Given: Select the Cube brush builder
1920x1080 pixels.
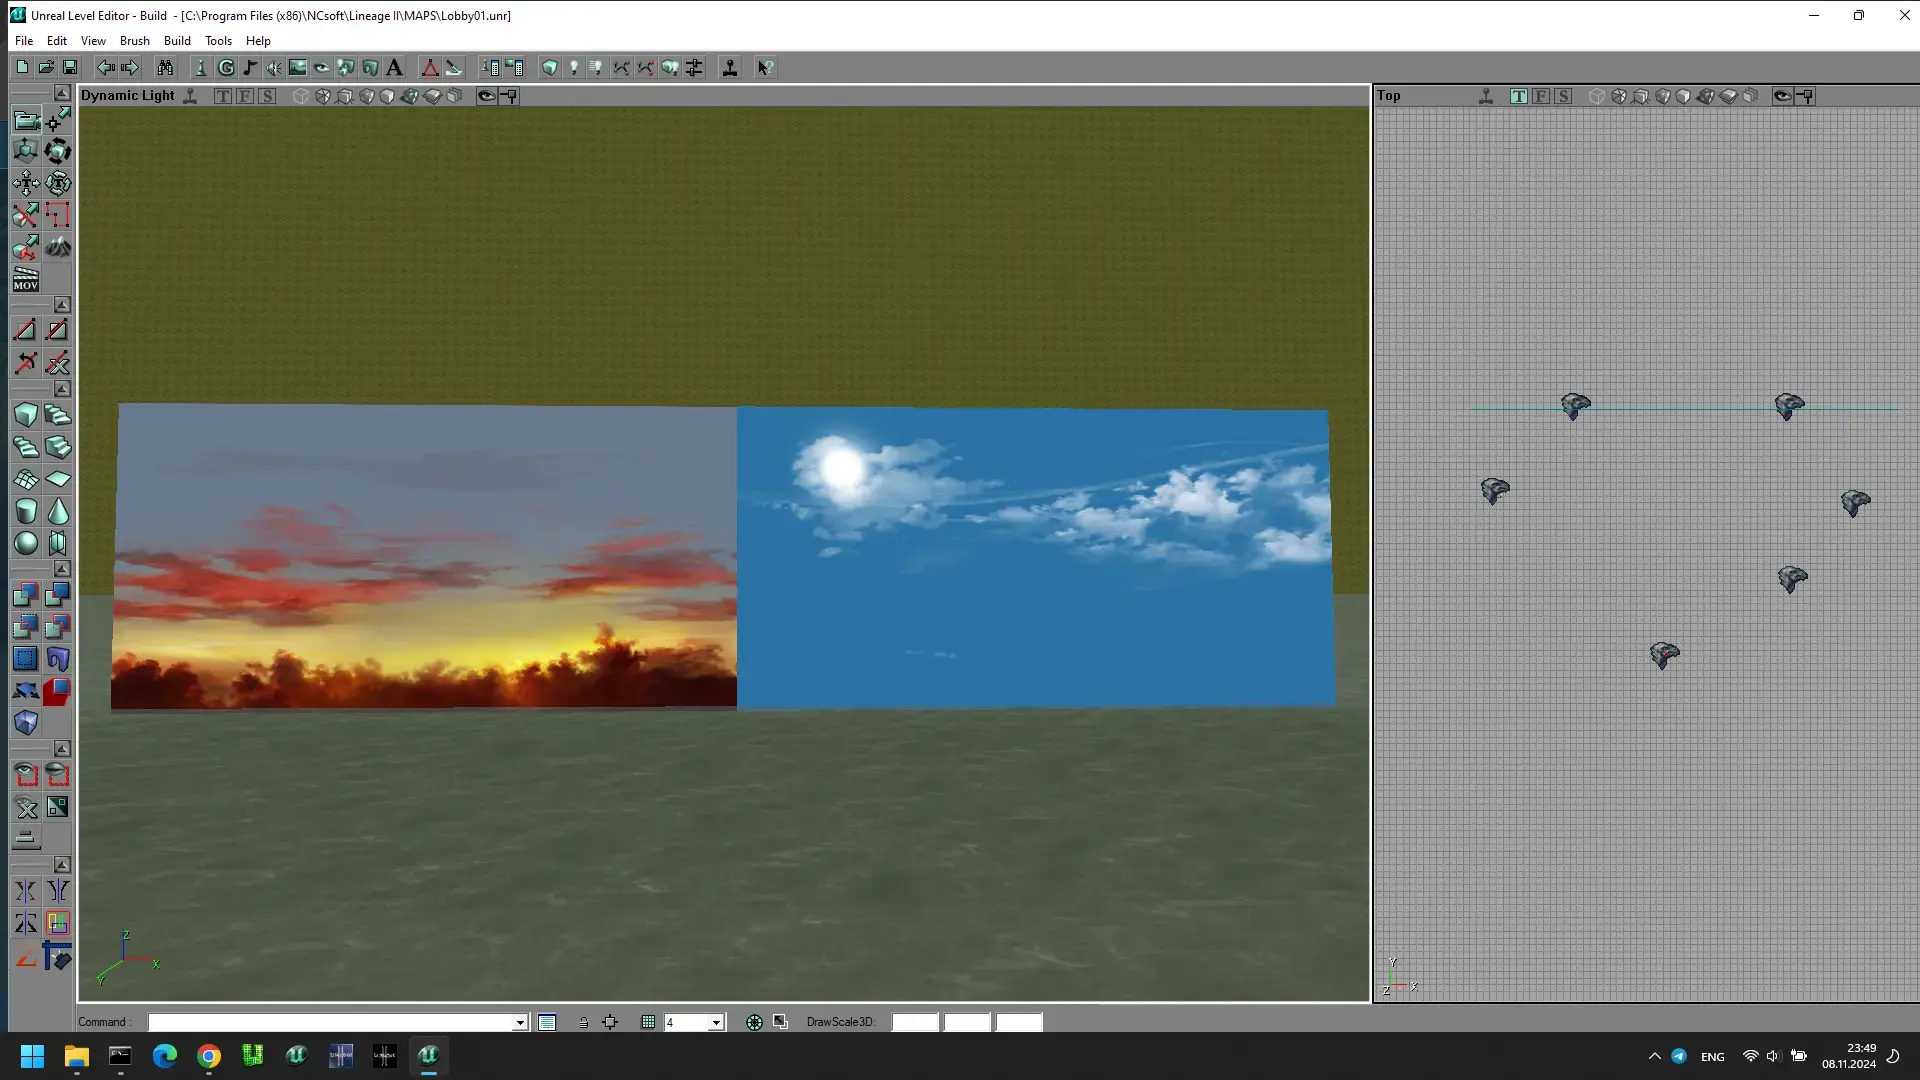Looking at the screenshot, I should pos(26,415).
